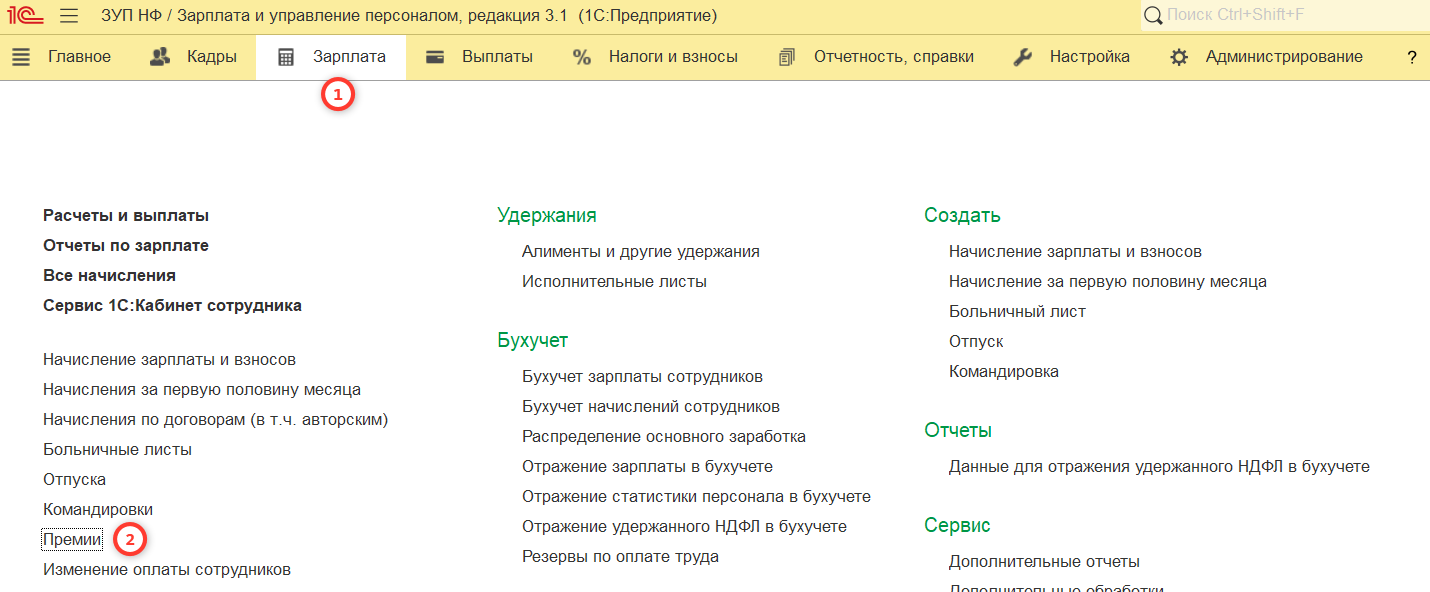Click the Отчетность, справки documents icon
Image resolution: width=1430 pixels, height=592 pixels.
coord(787,57)
